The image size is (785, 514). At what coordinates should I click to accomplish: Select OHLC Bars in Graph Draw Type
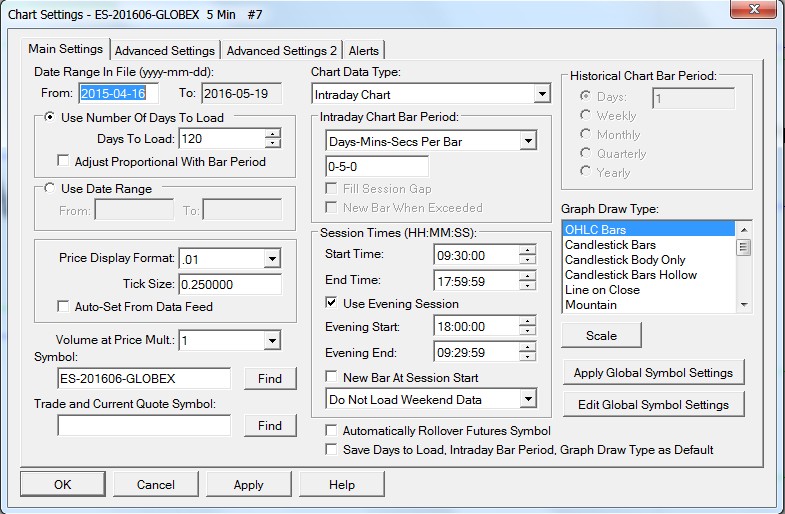pos(649,229)
